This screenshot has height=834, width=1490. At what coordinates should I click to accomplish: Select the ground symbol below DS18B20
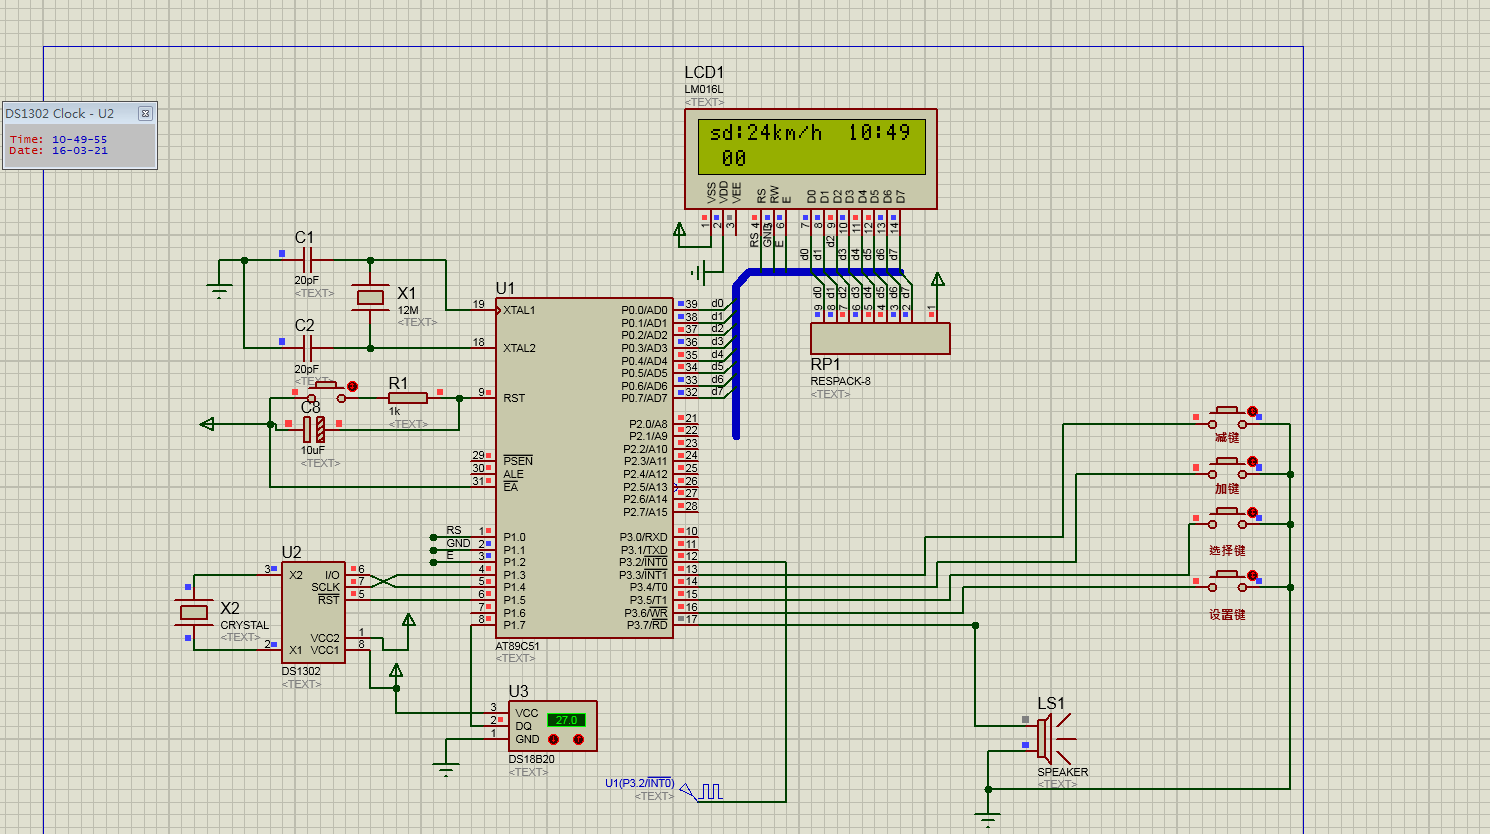446,770
